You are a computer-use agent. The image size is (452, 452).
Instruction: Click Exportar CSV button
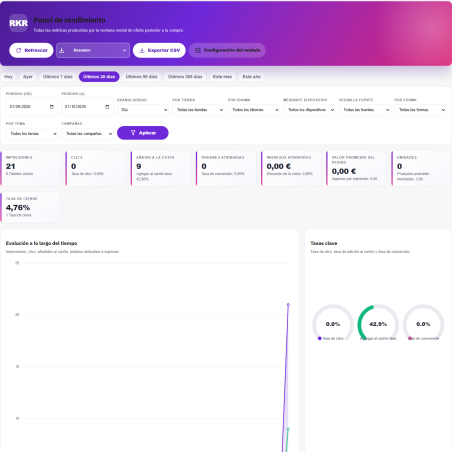click(159, 50)
